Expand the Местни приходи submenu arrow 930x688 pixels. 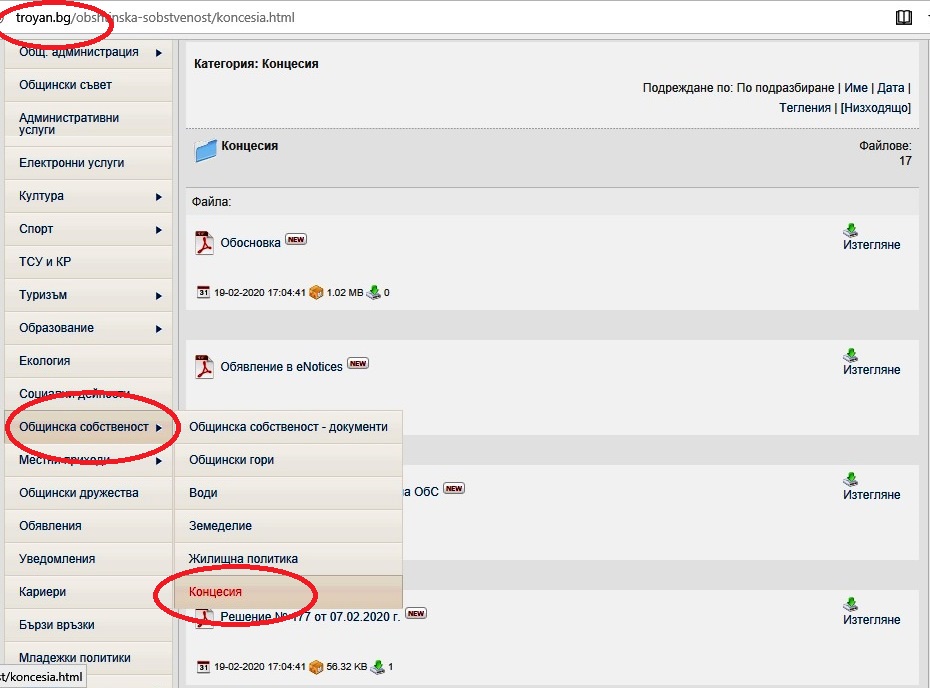pyautogui.click(x=158, y=461)
